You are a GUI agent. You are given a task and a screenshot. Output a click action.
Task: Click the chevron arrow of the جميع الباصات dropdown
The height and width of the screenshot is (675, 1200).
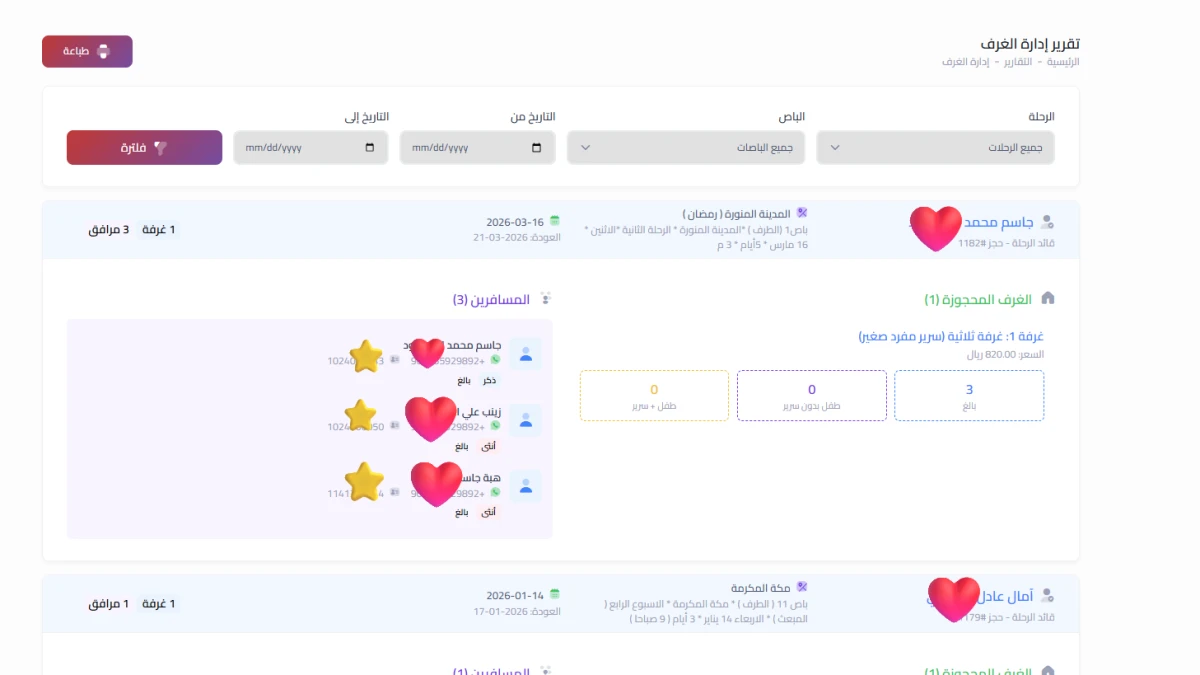(586, 148)
